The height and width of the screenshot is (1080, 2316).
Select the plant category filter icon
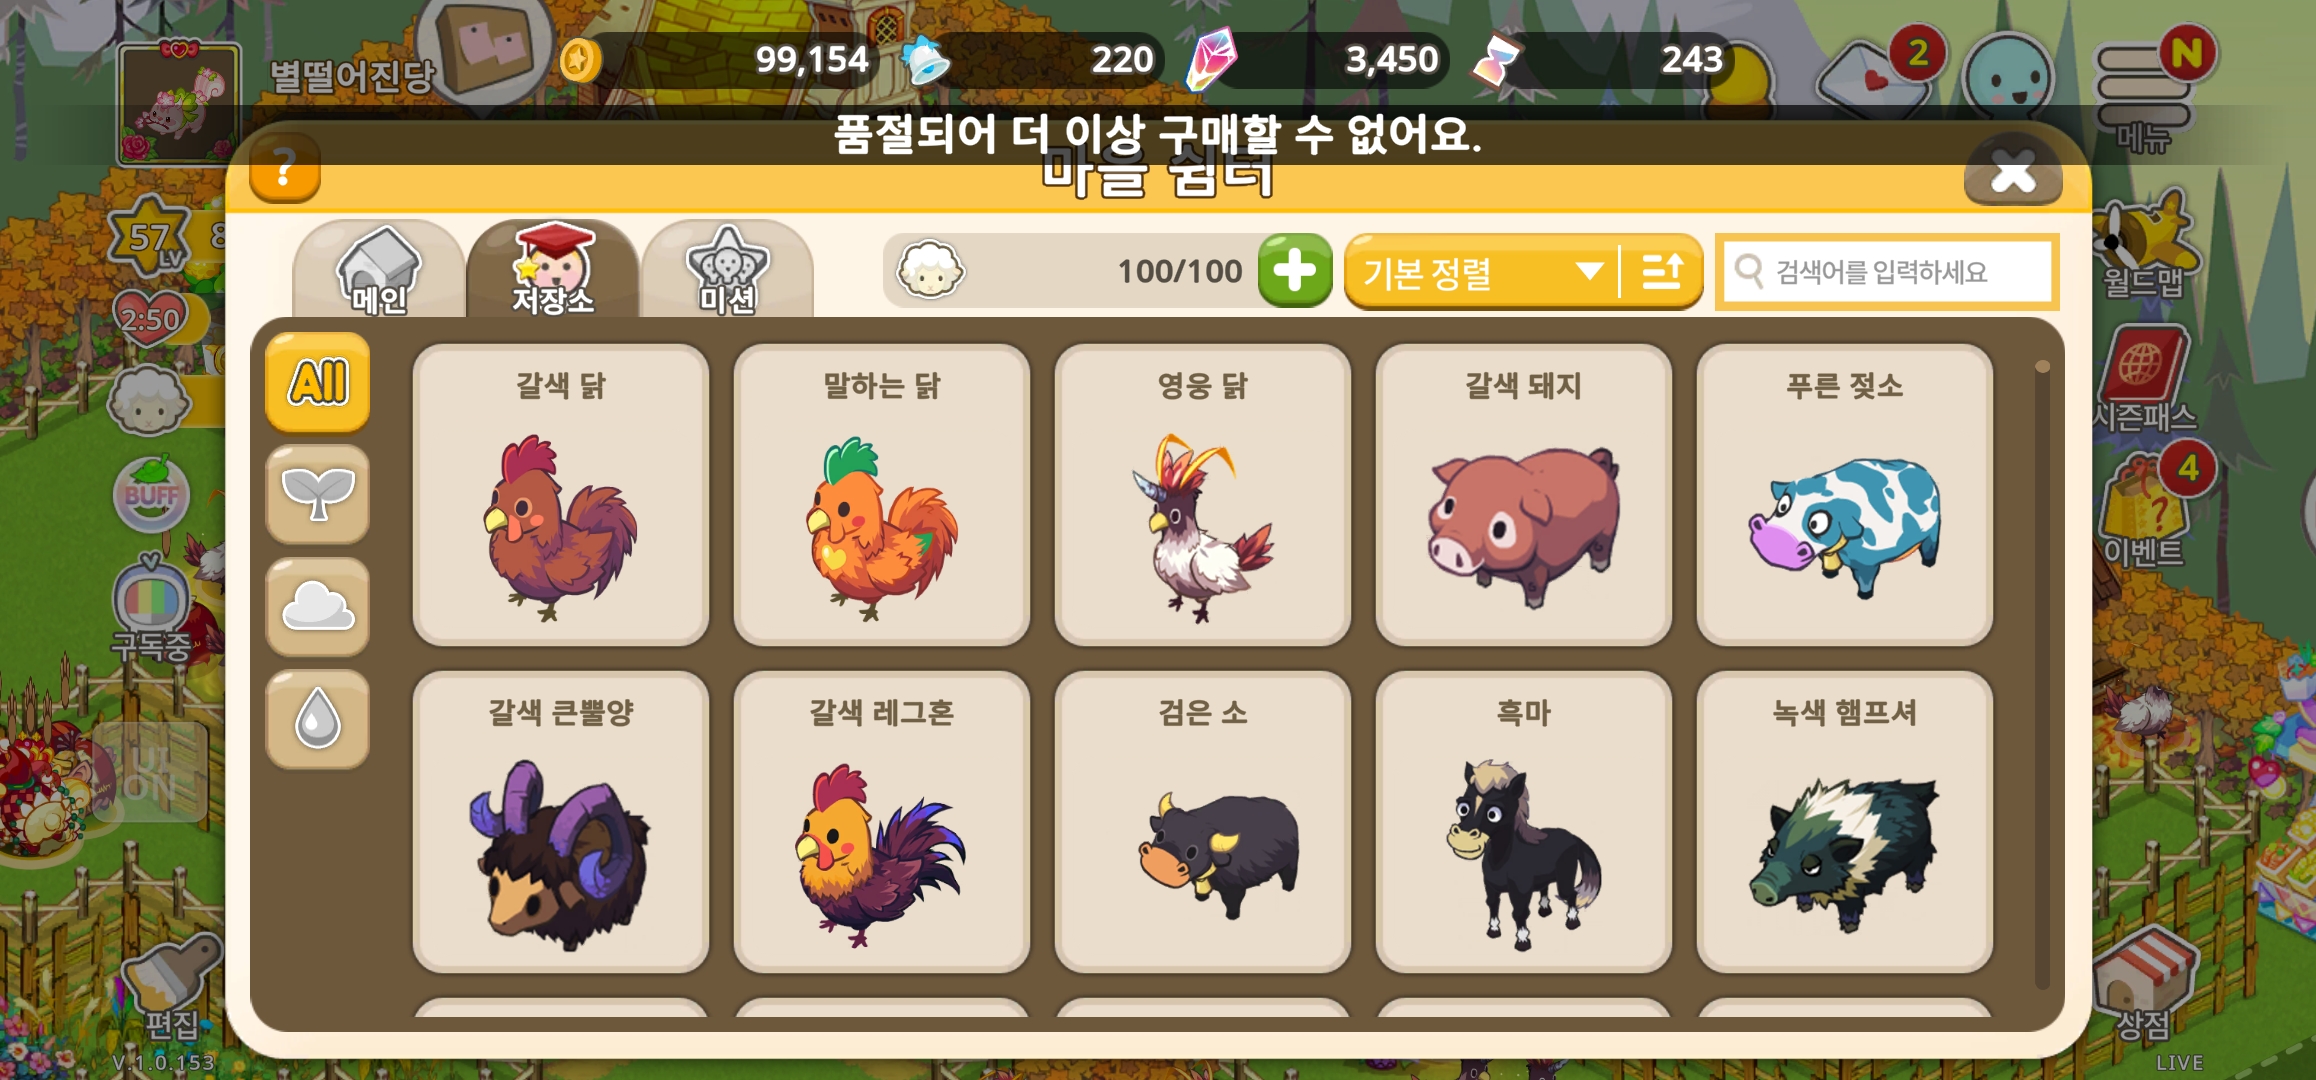[x=318, y=494]
